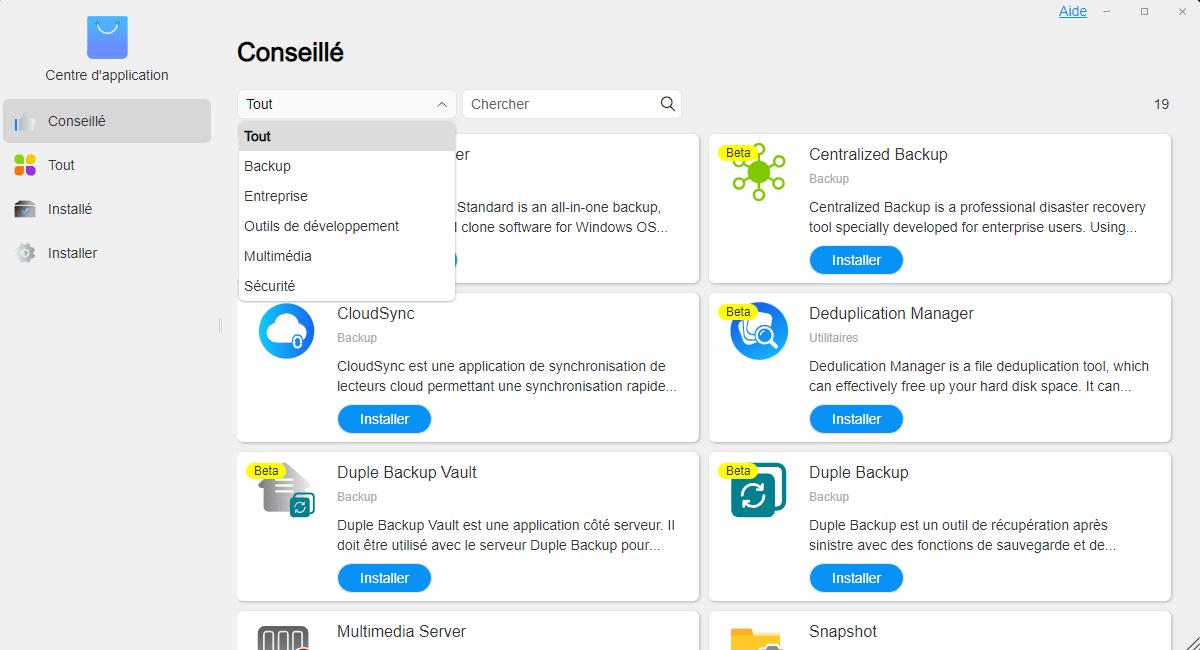The image size is (1200, 650).
Task: Install the Centralized Backup app
Action: [x=856, y=260]
